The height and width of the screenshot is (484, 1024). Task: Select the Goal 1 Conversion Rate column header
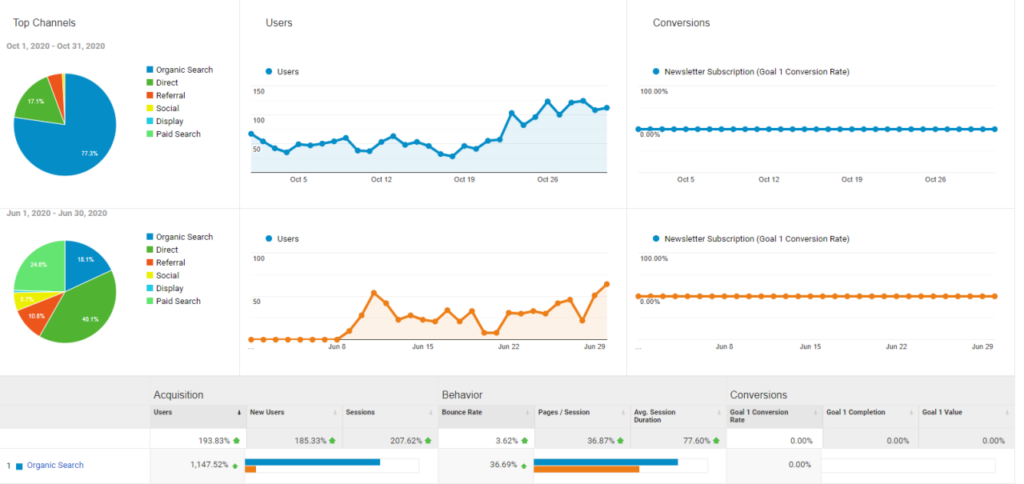(x=761, y=415)
